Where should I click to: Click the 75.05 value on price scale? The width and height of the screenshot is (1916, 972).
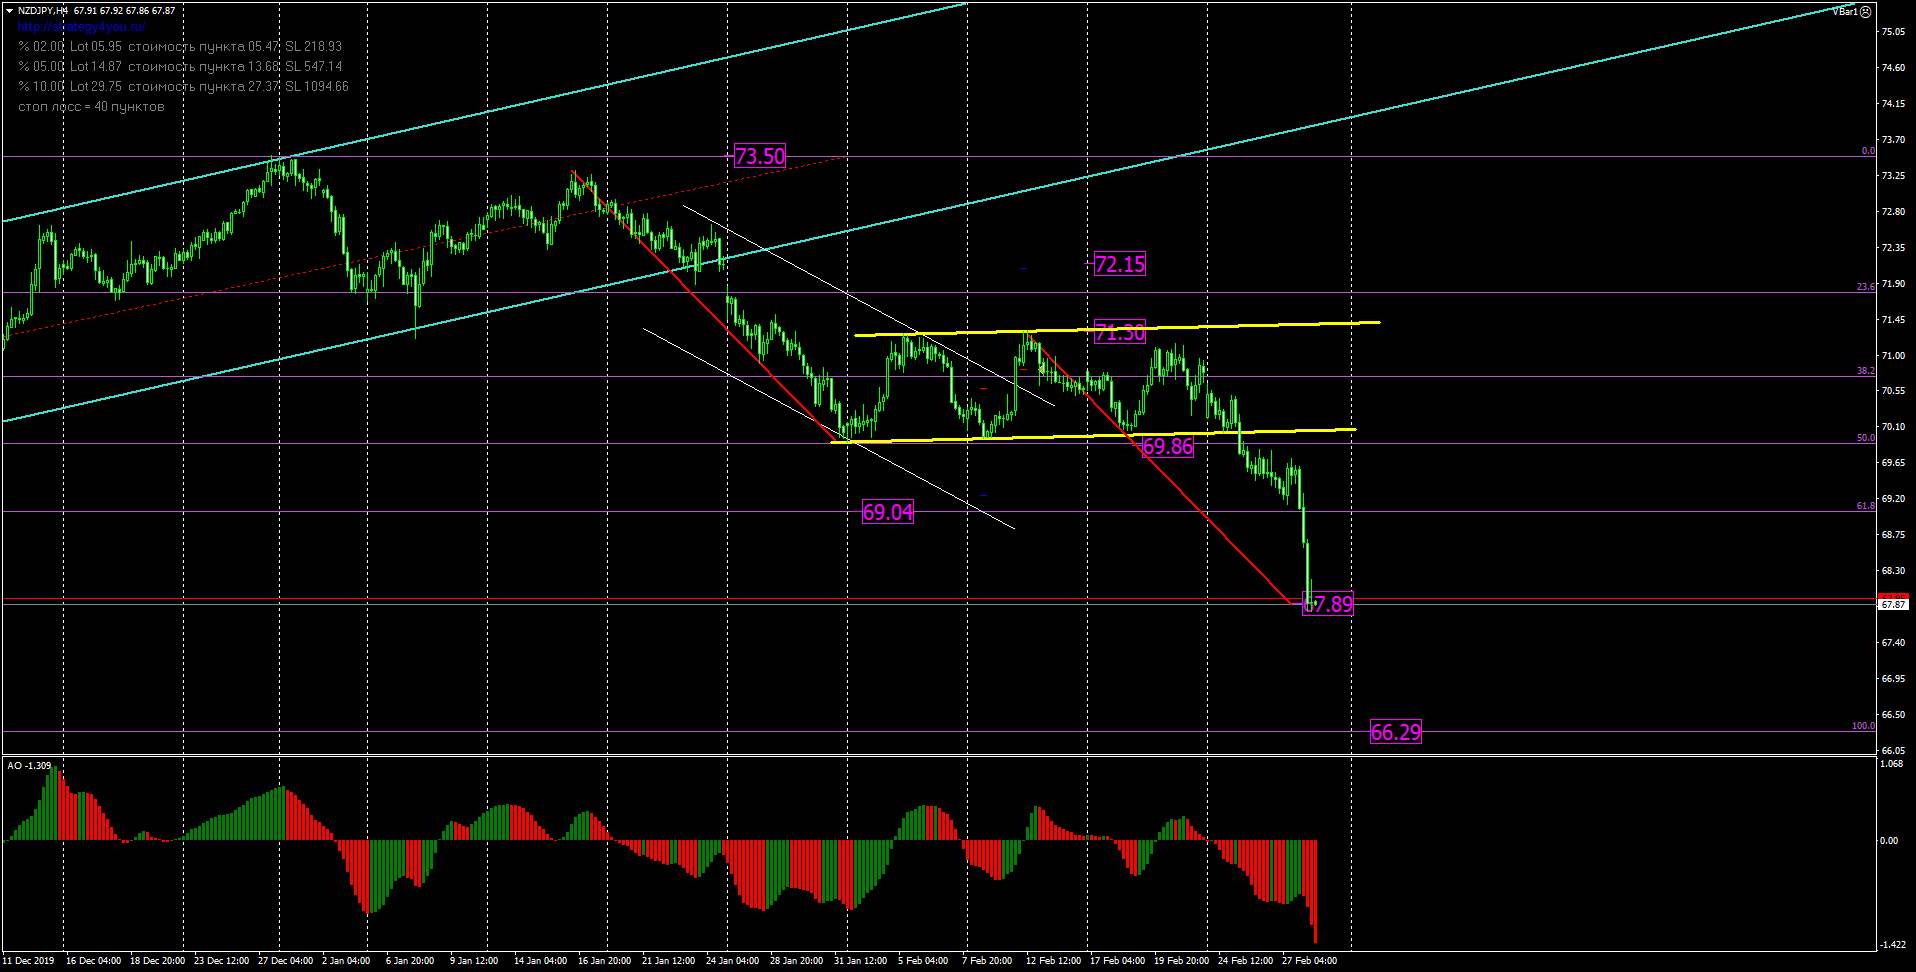[x=1893, y=32]
